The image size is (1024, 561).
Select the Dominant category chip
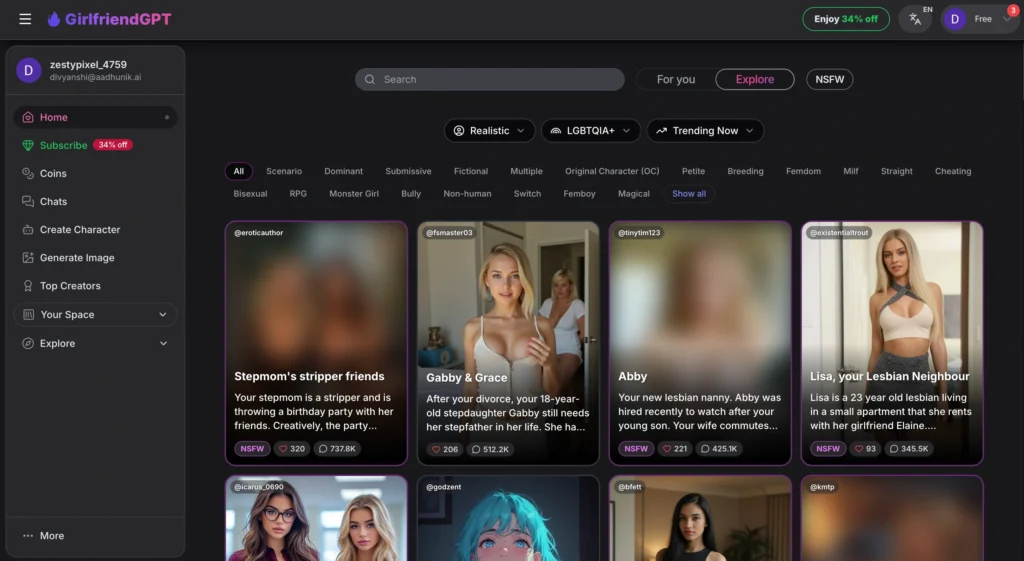344,171
